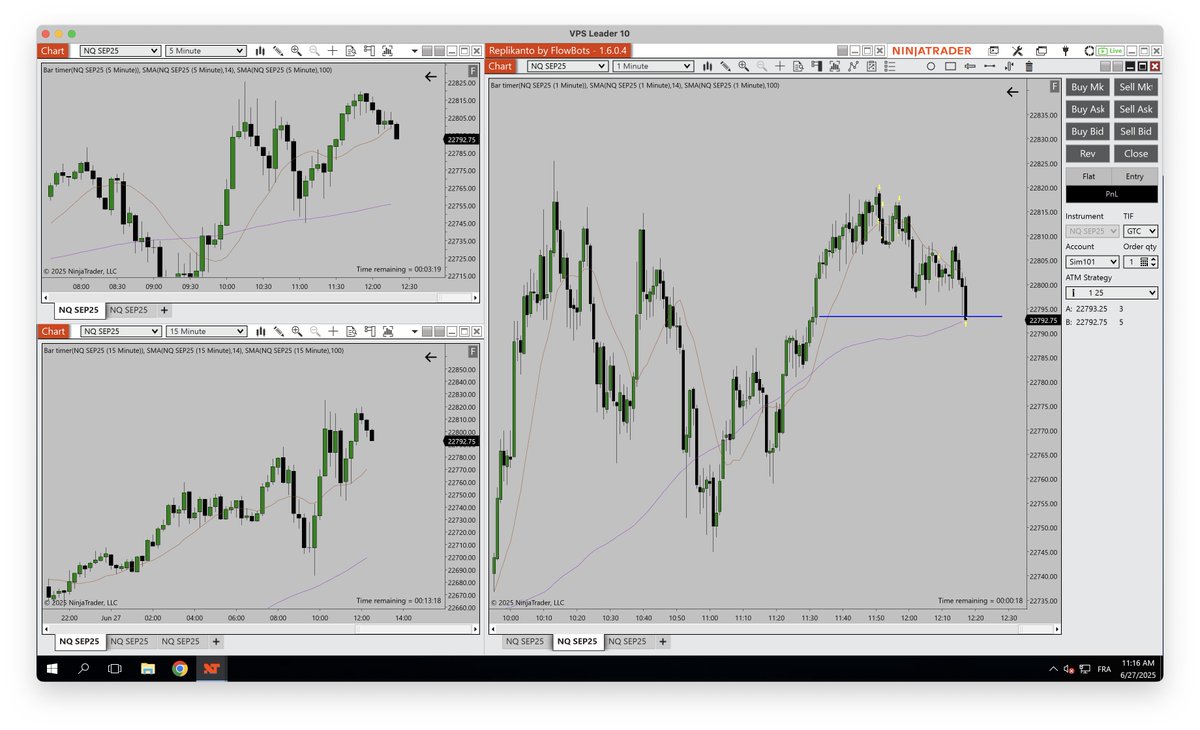Select the ellipse drawing tool
The height and width of the screenshot is (730, 1200).
tap(930, 66)
